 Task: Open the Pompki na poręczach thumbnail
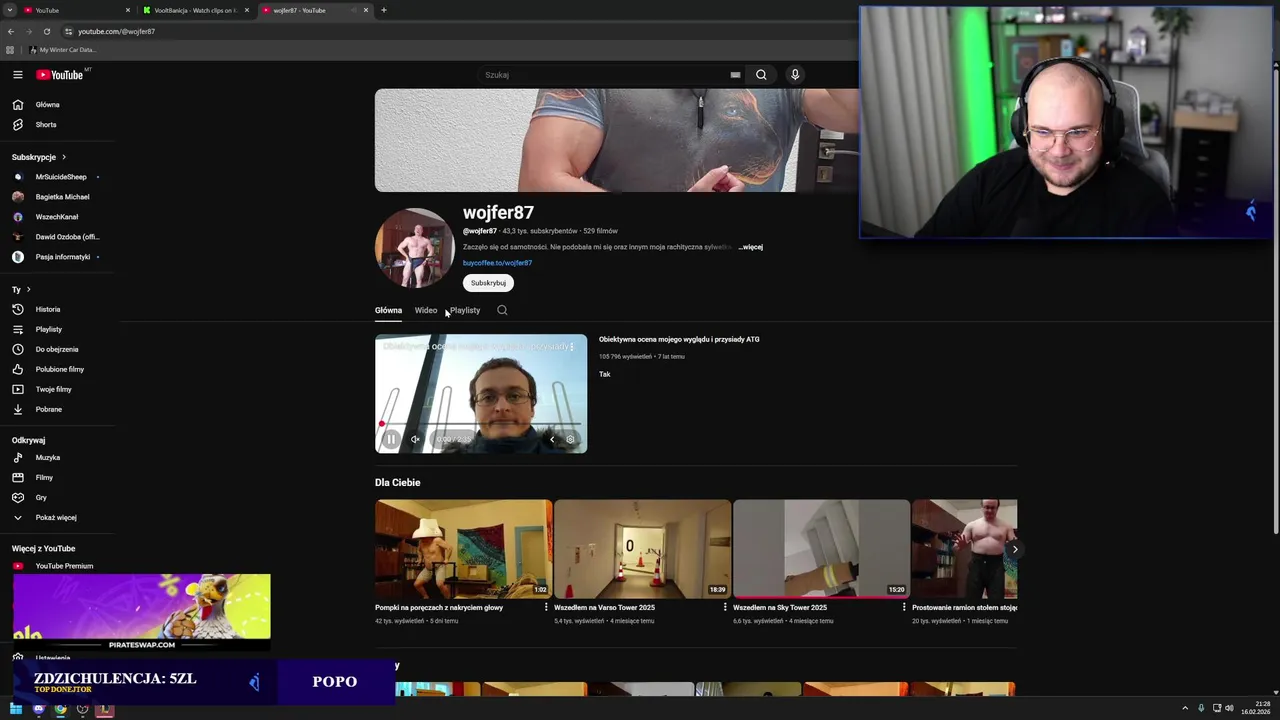coord(463,549)
